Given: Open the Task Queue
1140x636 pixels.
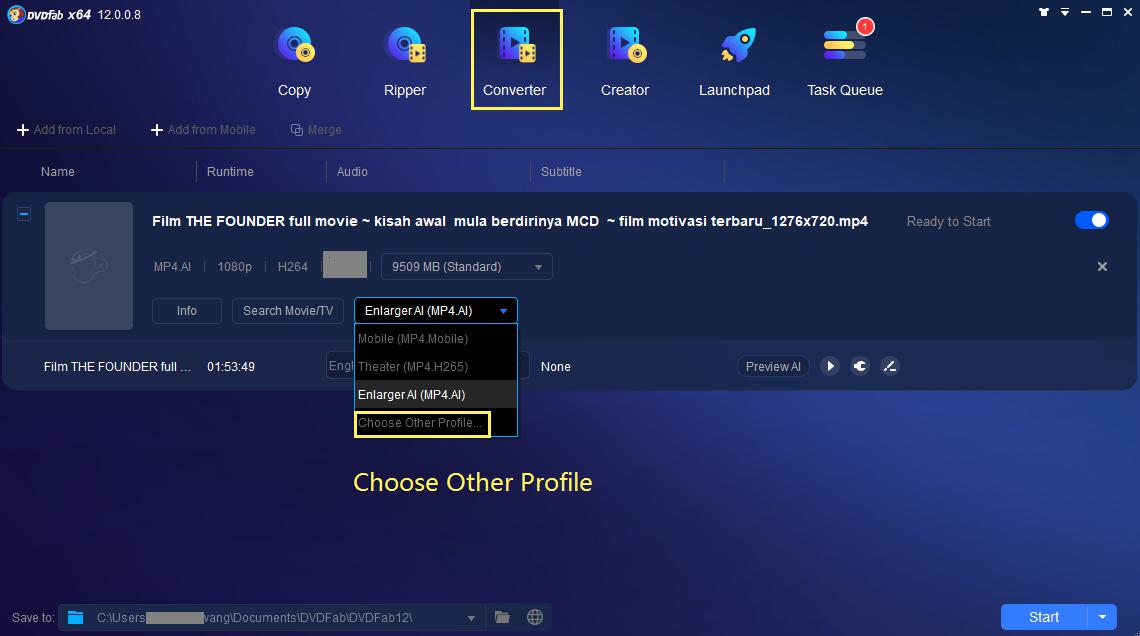Looking at the screenshot, I should pyautogui.click(x=845, y=60).
